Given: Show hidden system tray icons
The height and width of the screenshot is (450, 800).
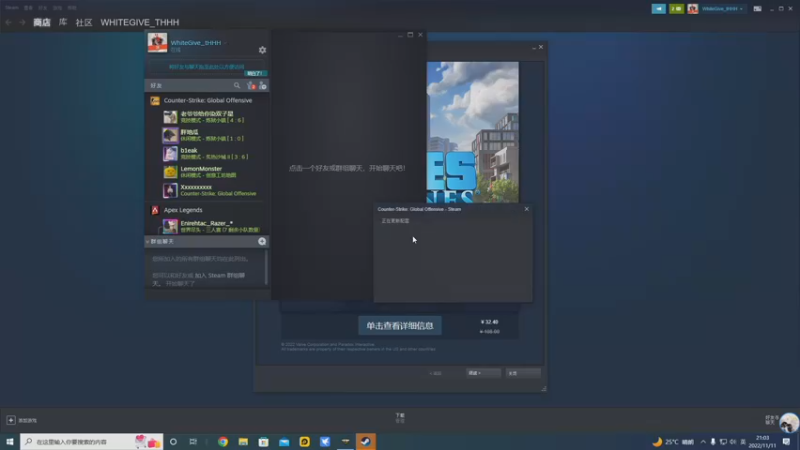Looking at the screenshot, I should click(703, 442).
